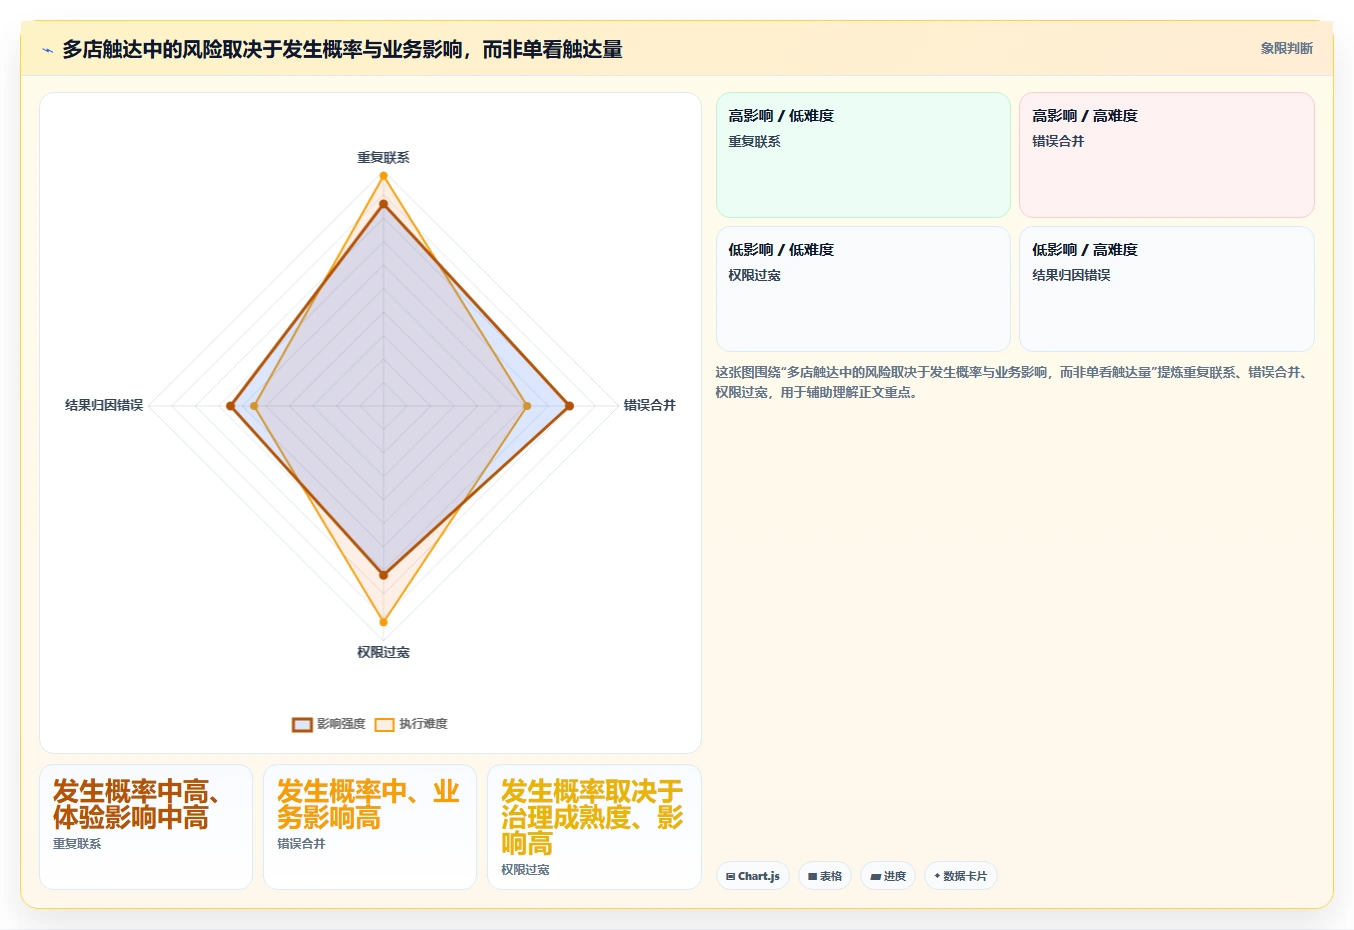
Task: Click the lightning icon before the title
Action: [x=47, y=50]
